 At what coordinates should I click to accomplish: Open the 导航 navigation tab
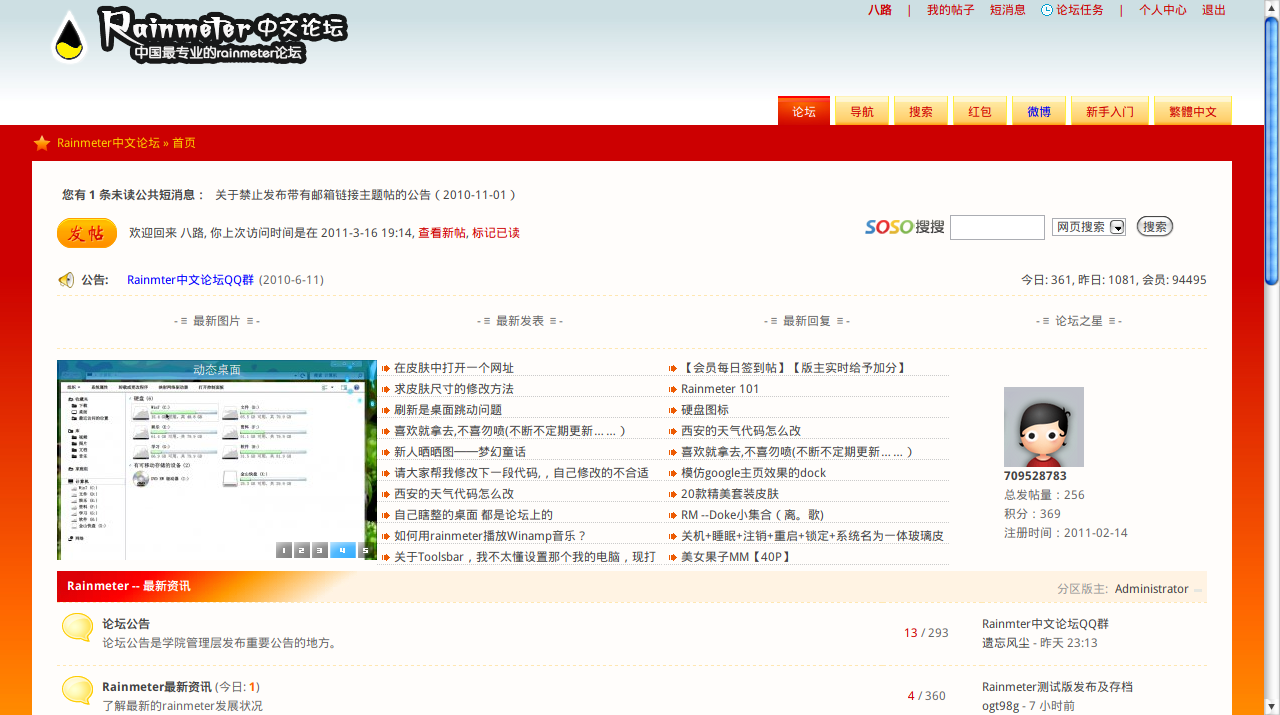pos(862,112)
